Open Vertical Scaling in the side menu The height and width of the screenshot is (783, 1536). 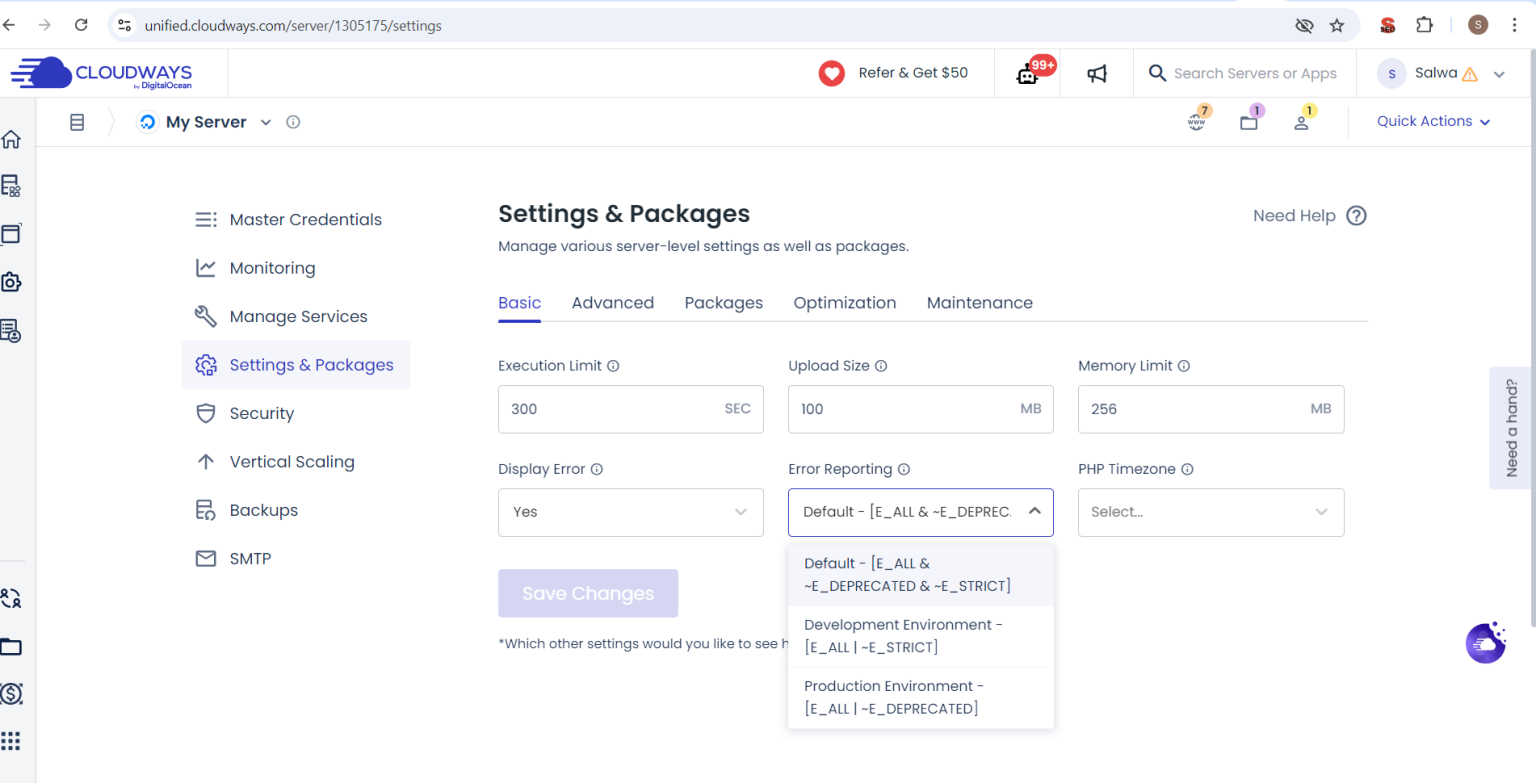(296, 462)
